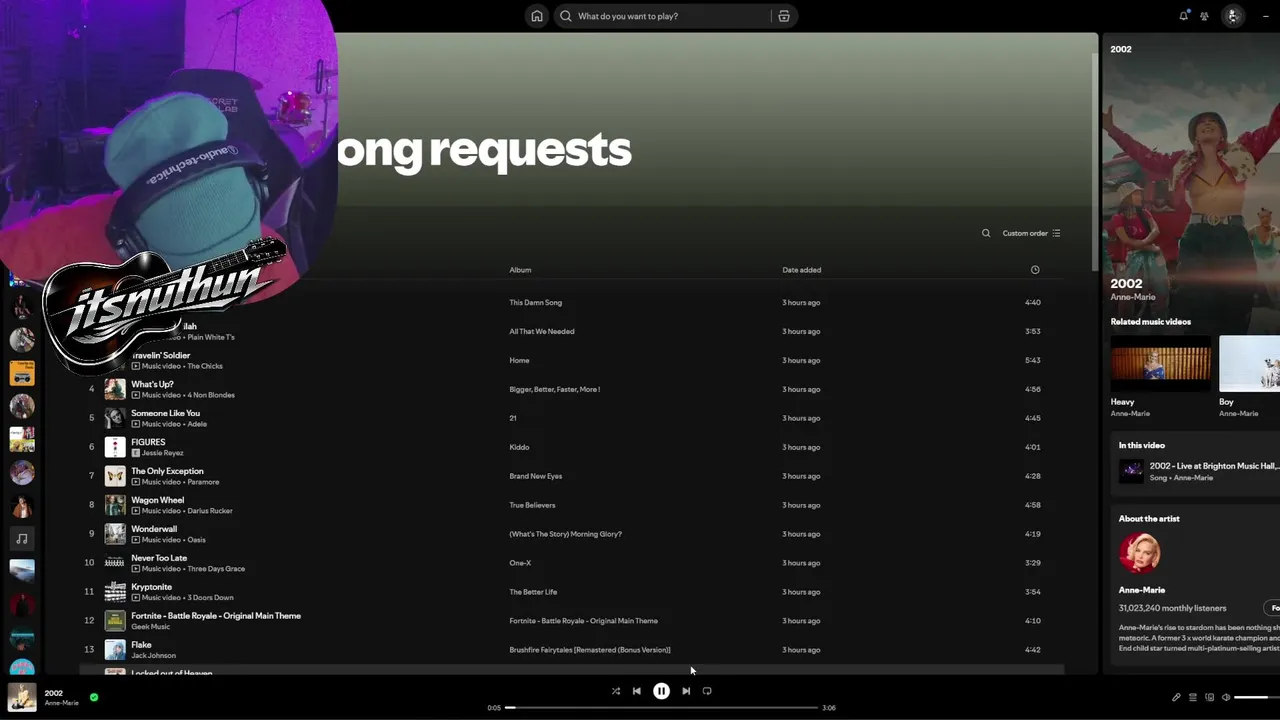Open the 'In this video' song thumbnail
This screenshot has width=1280, height=720.
(x=1131, y=471)
